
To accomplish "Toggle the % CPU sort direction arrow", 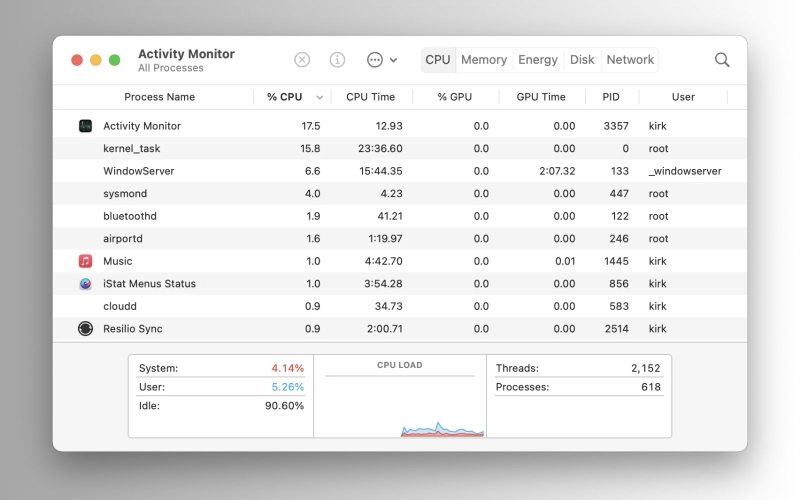I will 319,97.
